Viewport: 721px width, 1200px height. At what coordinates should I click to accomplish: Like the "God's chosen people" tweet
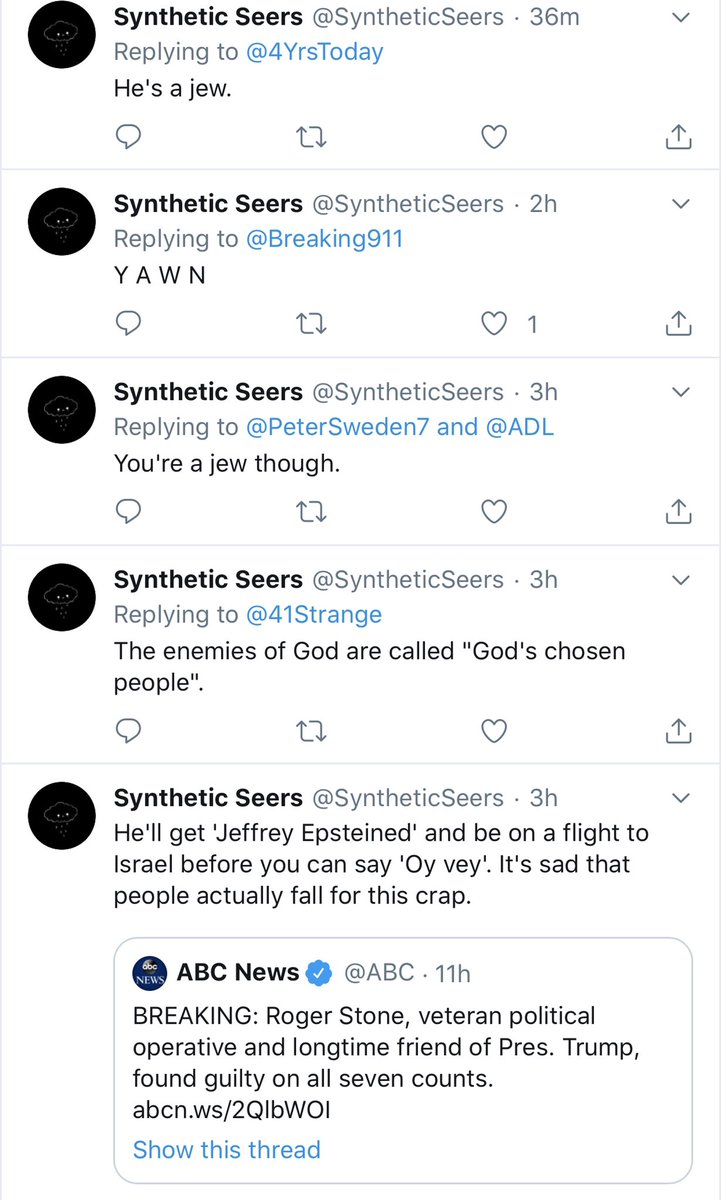[x=494, y=732]
